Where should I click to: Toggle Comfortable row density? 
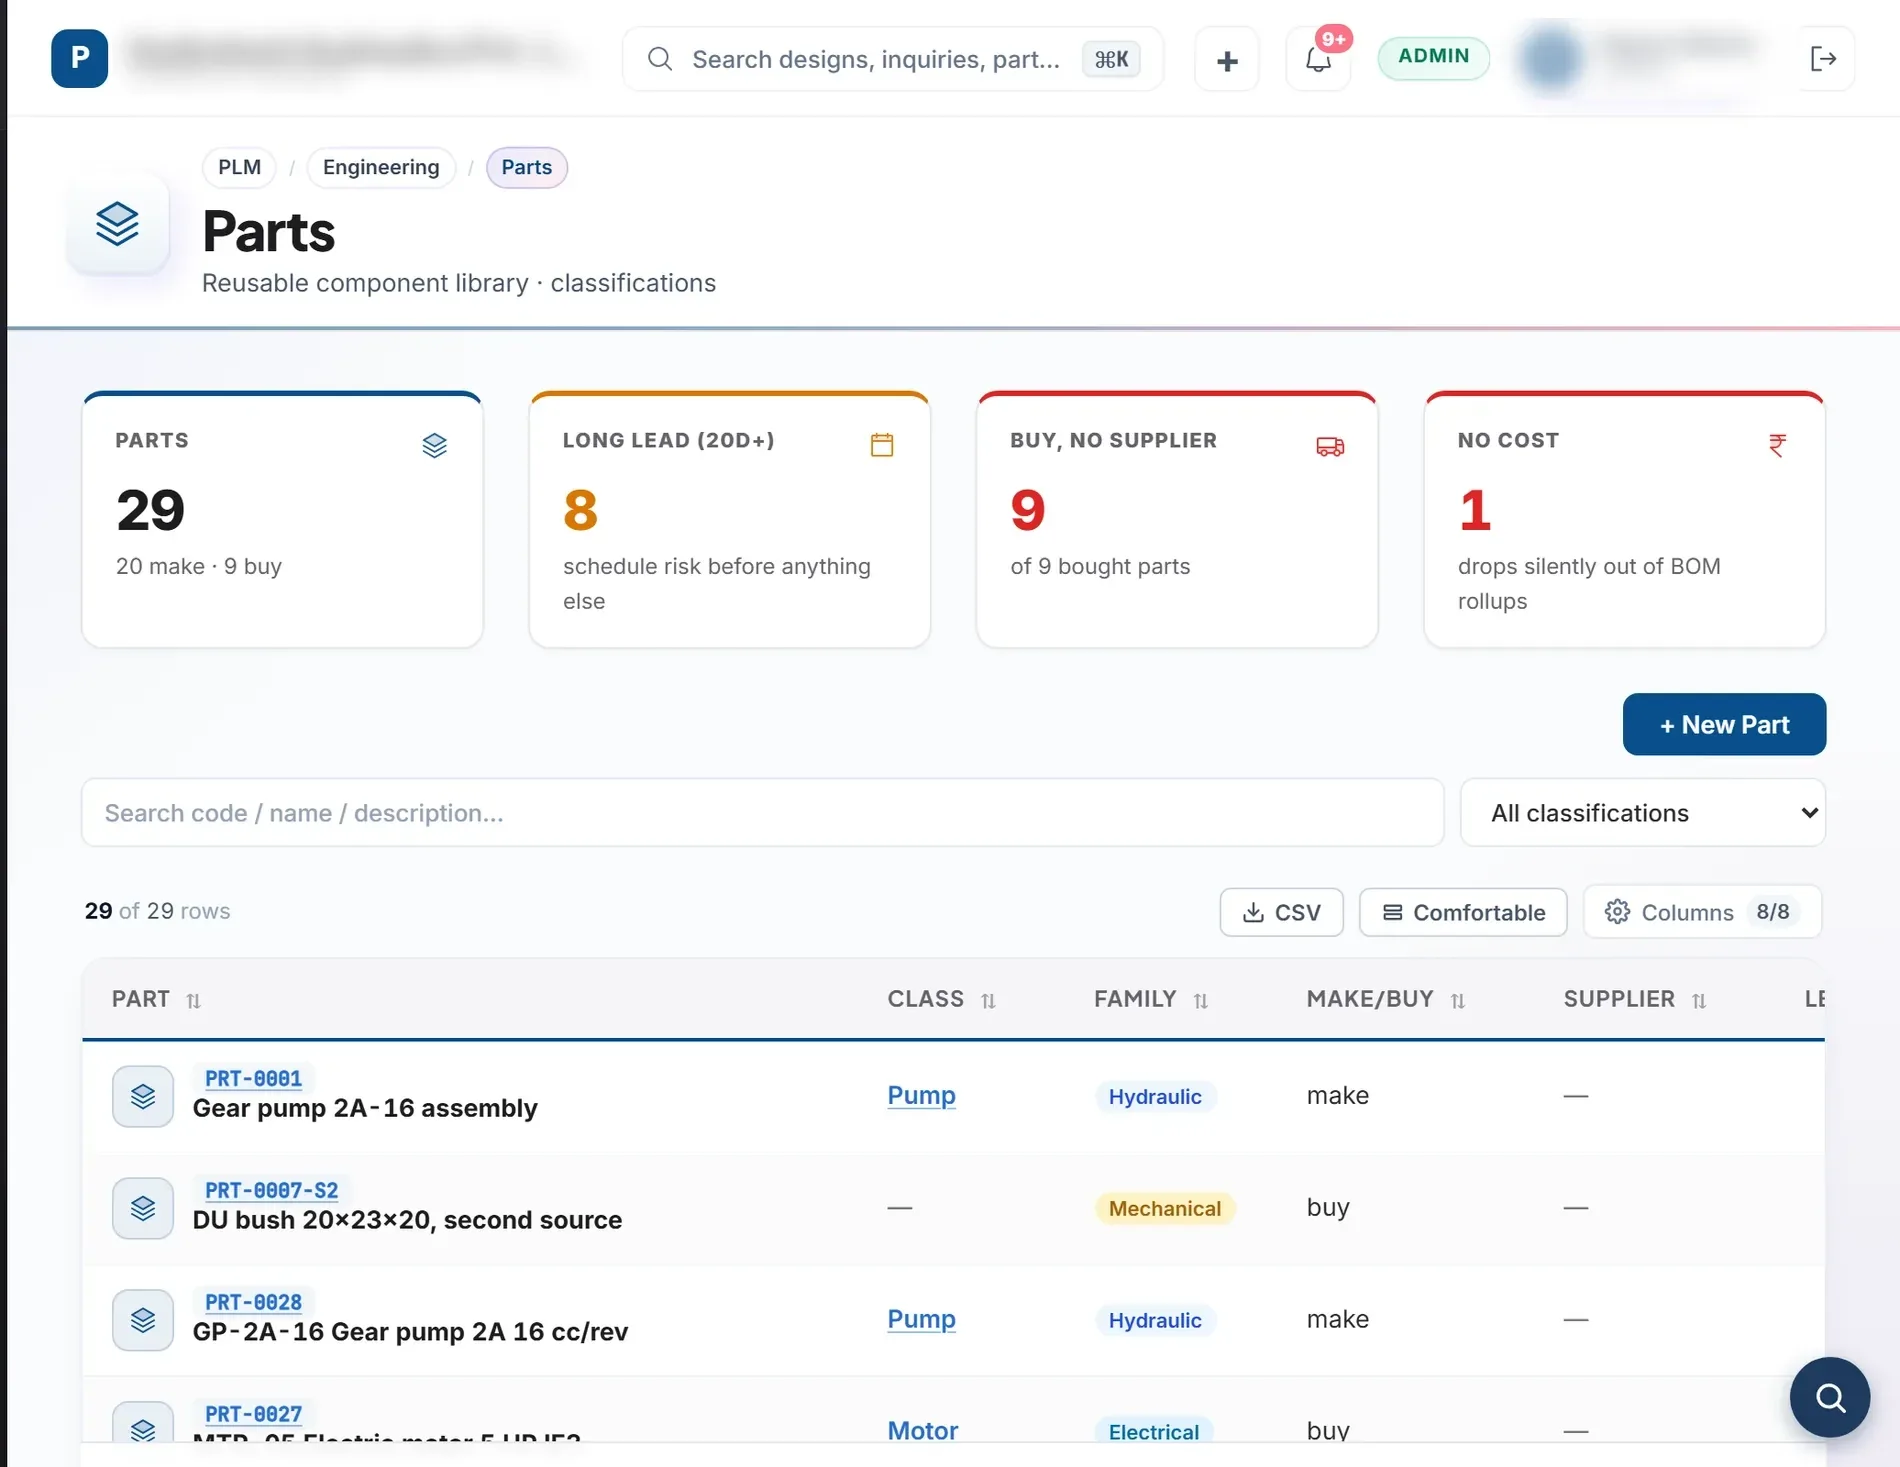pyautogui.click(x=1463, y=912)
